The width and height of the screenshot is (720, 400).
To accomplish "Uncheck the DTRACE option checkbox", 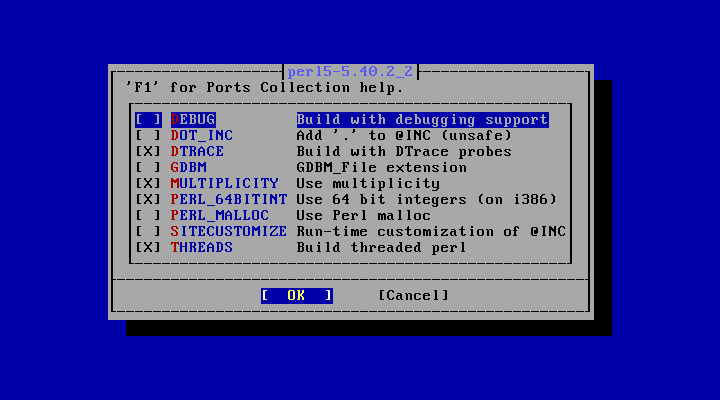I will (148, 152).
